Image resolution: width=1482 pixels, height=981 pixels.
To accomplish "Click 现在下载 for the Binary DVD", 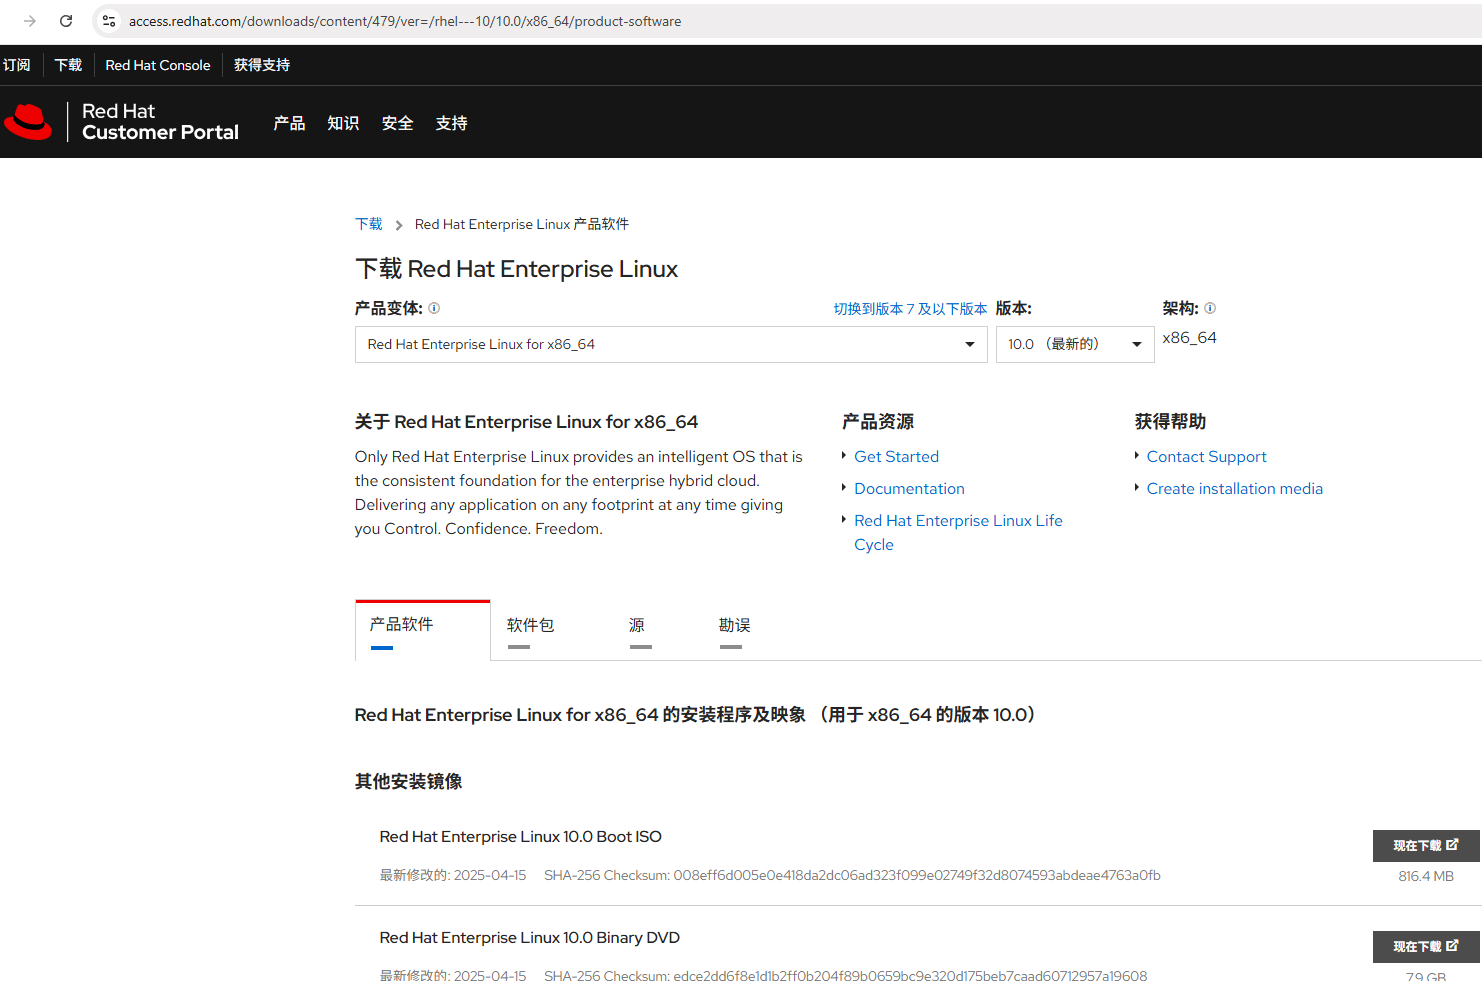I will click(1425, 947).
